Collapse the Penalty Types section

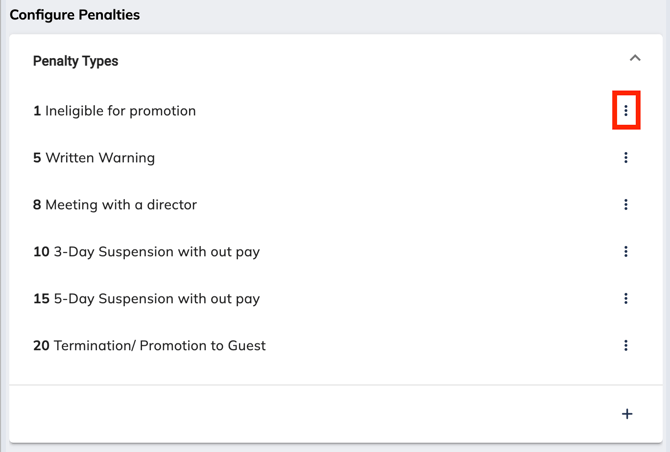click(x=634, y=59)
